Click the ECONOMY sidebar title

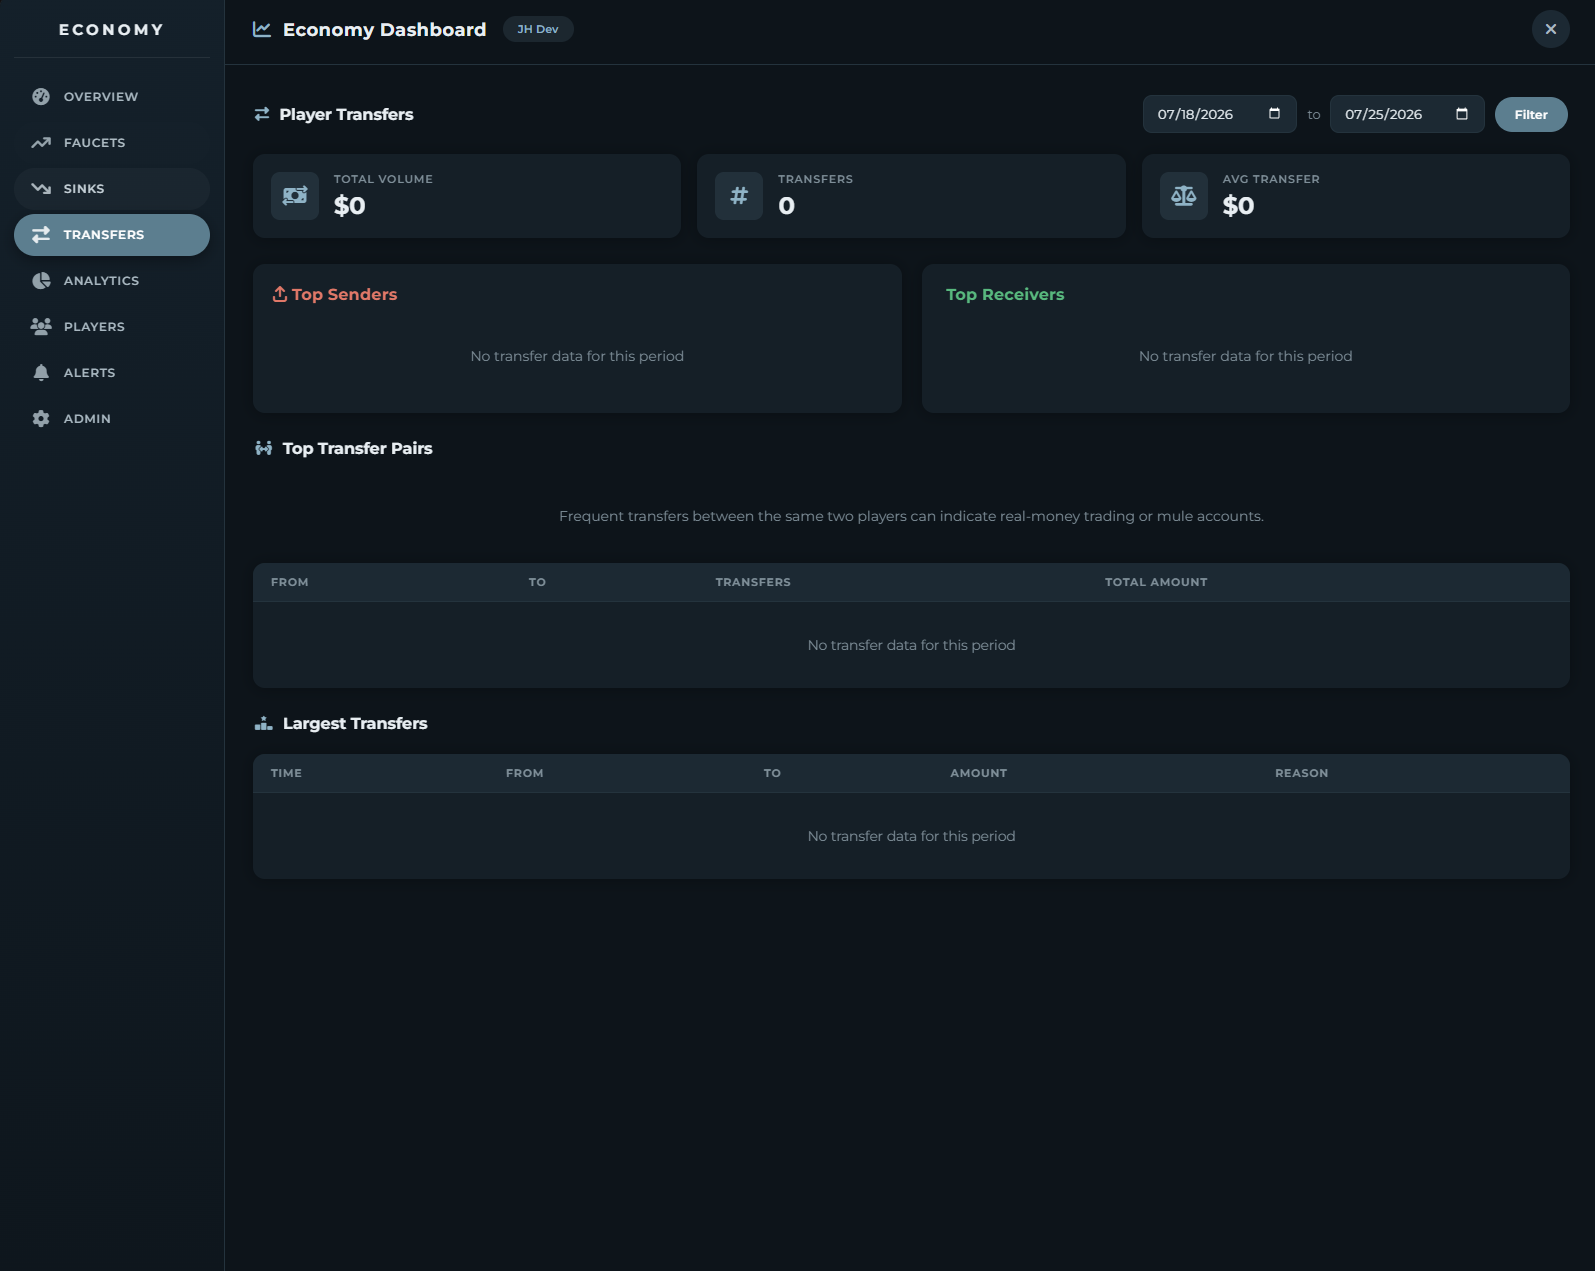[x=111, y=30]
